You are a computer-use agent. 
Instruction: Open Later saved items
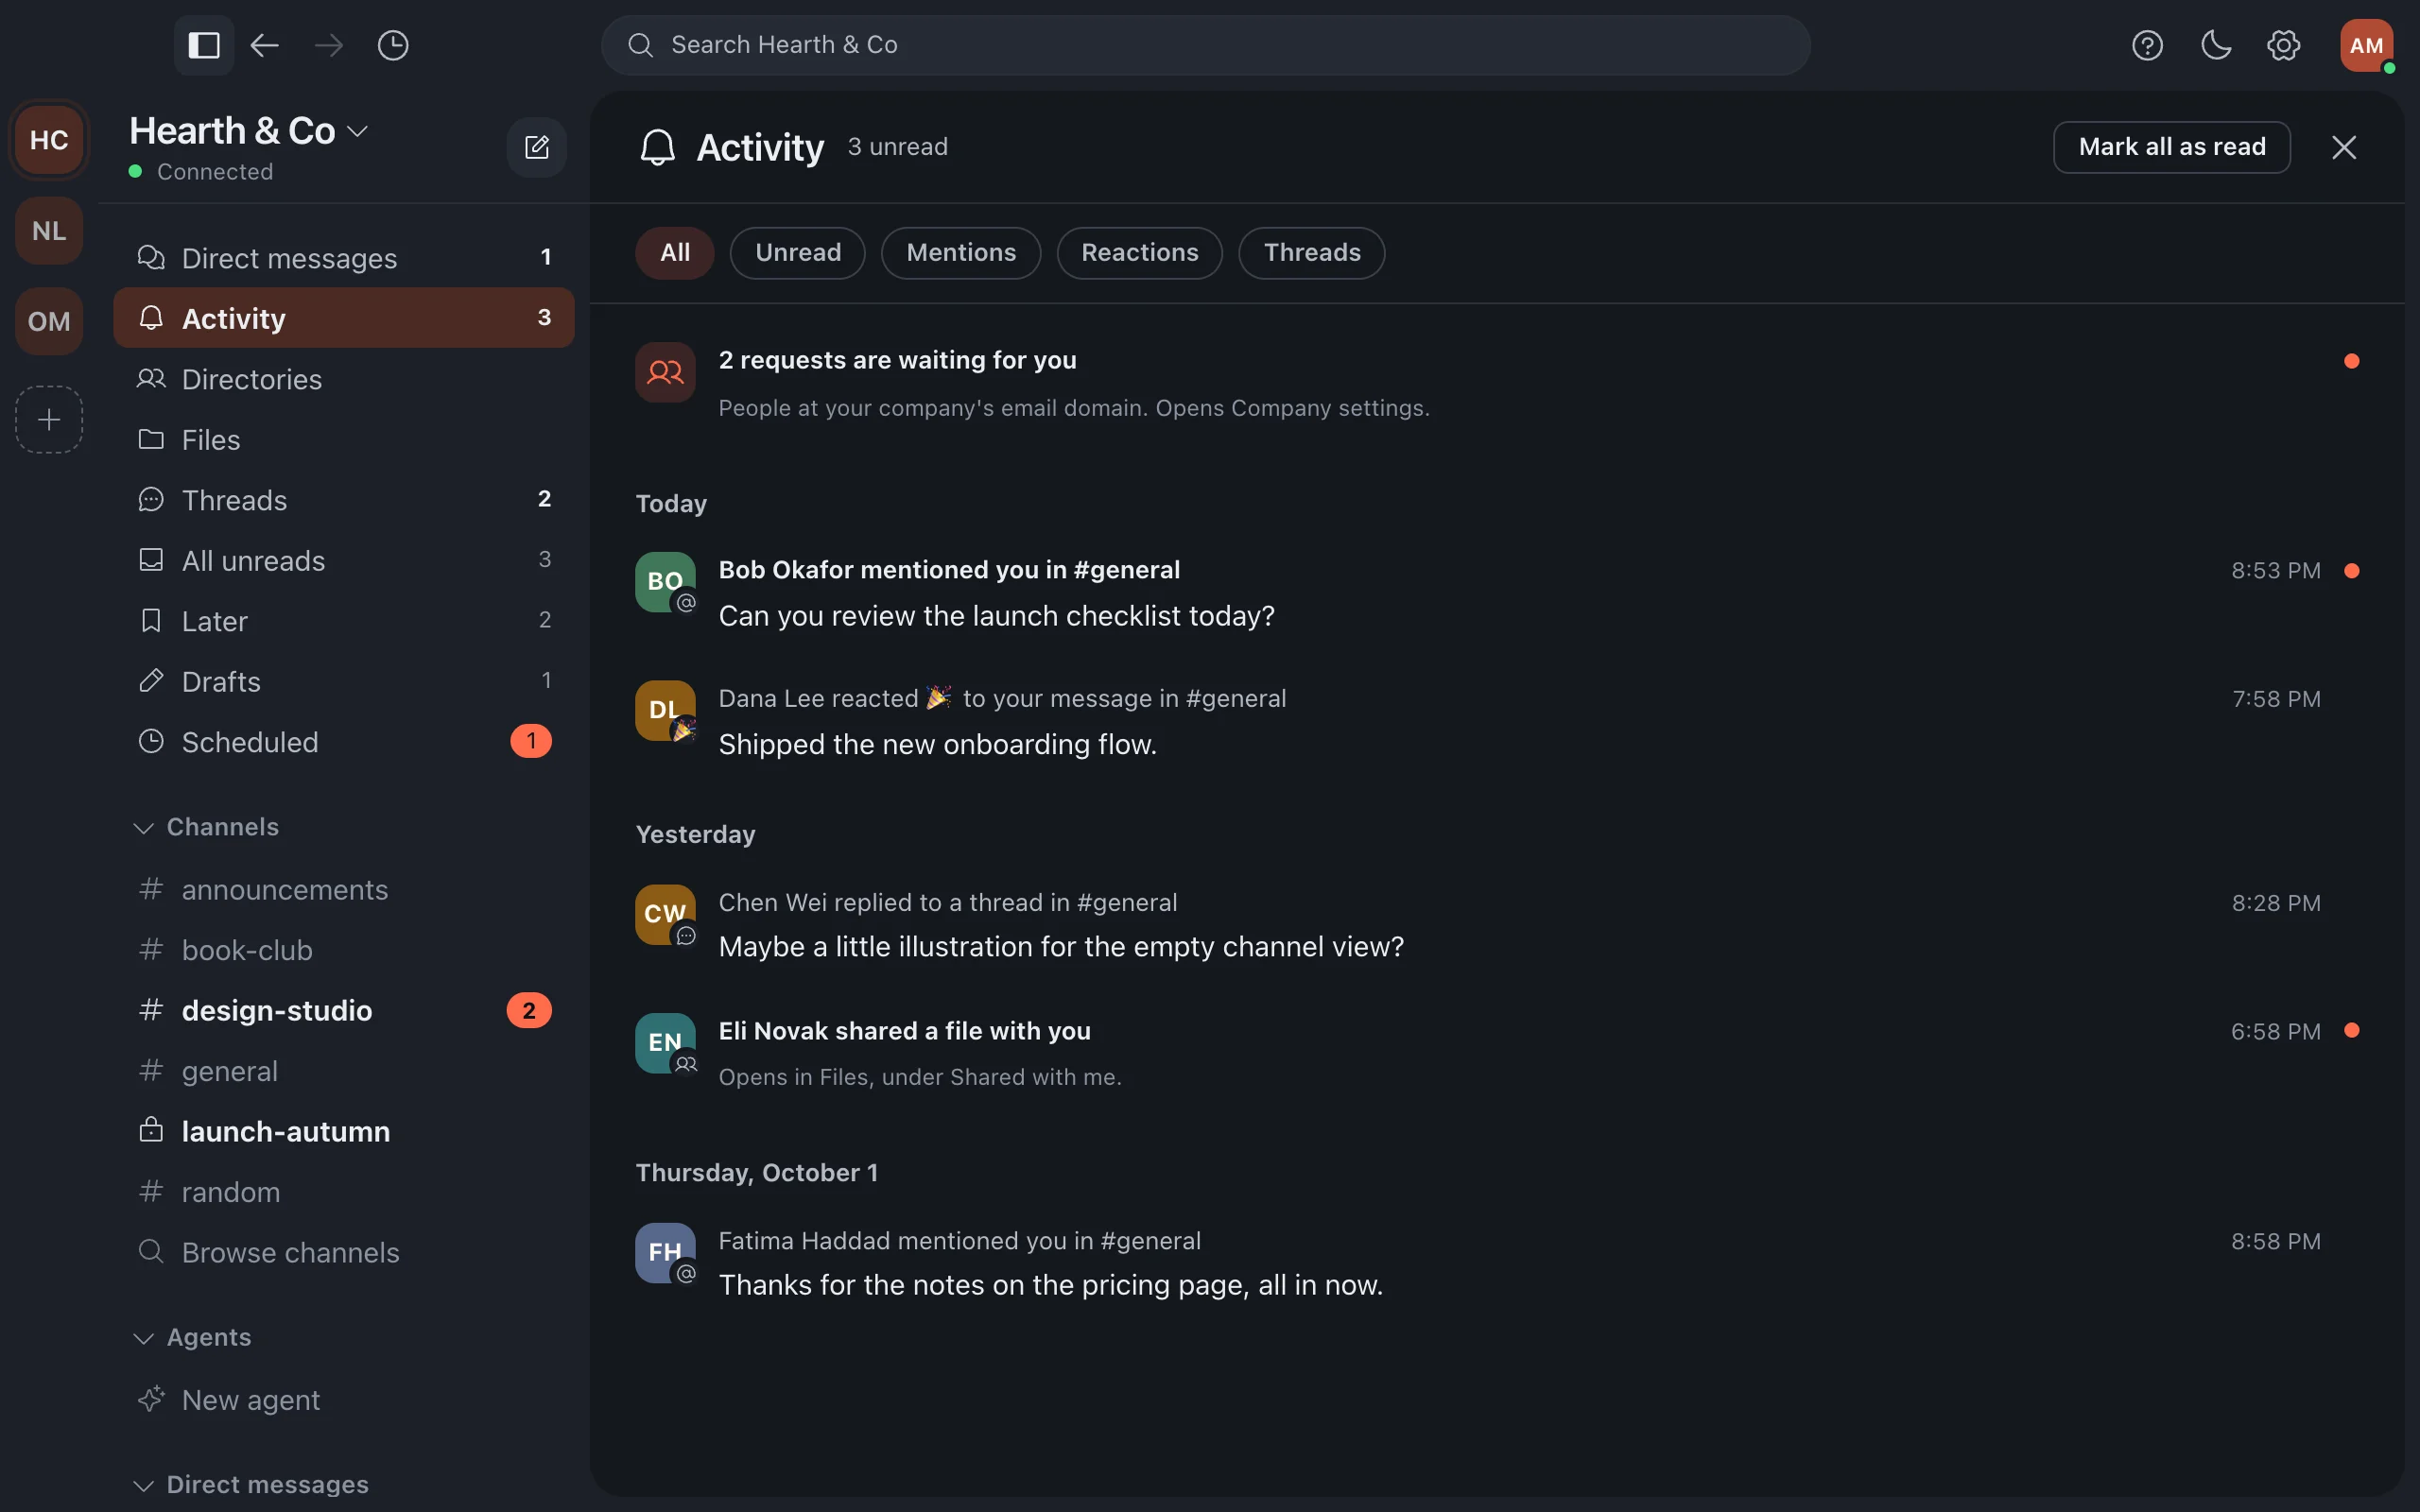click(x=344, y=621)
